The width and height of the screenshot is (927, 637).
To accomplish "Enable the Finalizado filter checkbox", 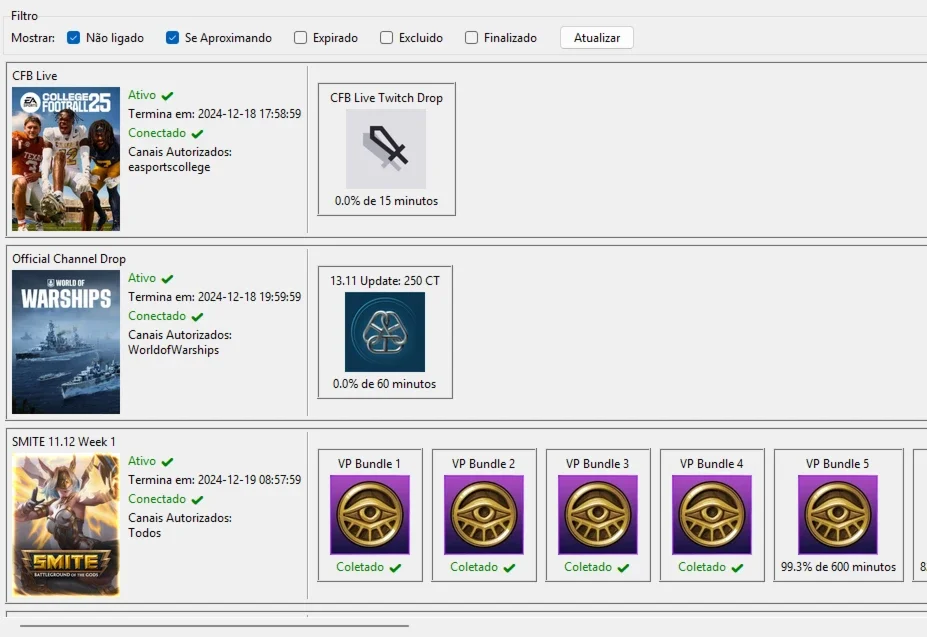I will click(x=471, y=38).
